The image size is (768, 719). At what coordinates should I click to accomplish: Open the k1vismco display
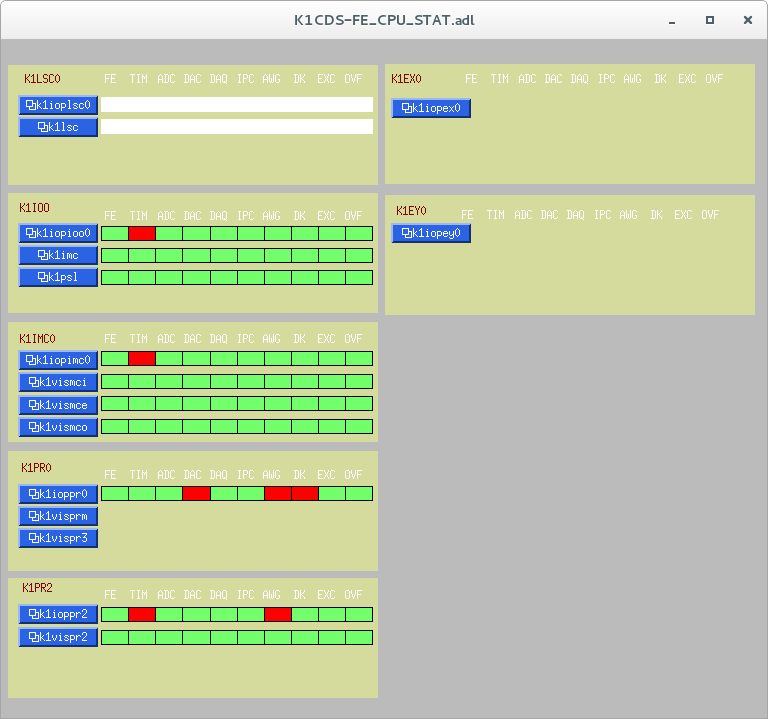58,427
